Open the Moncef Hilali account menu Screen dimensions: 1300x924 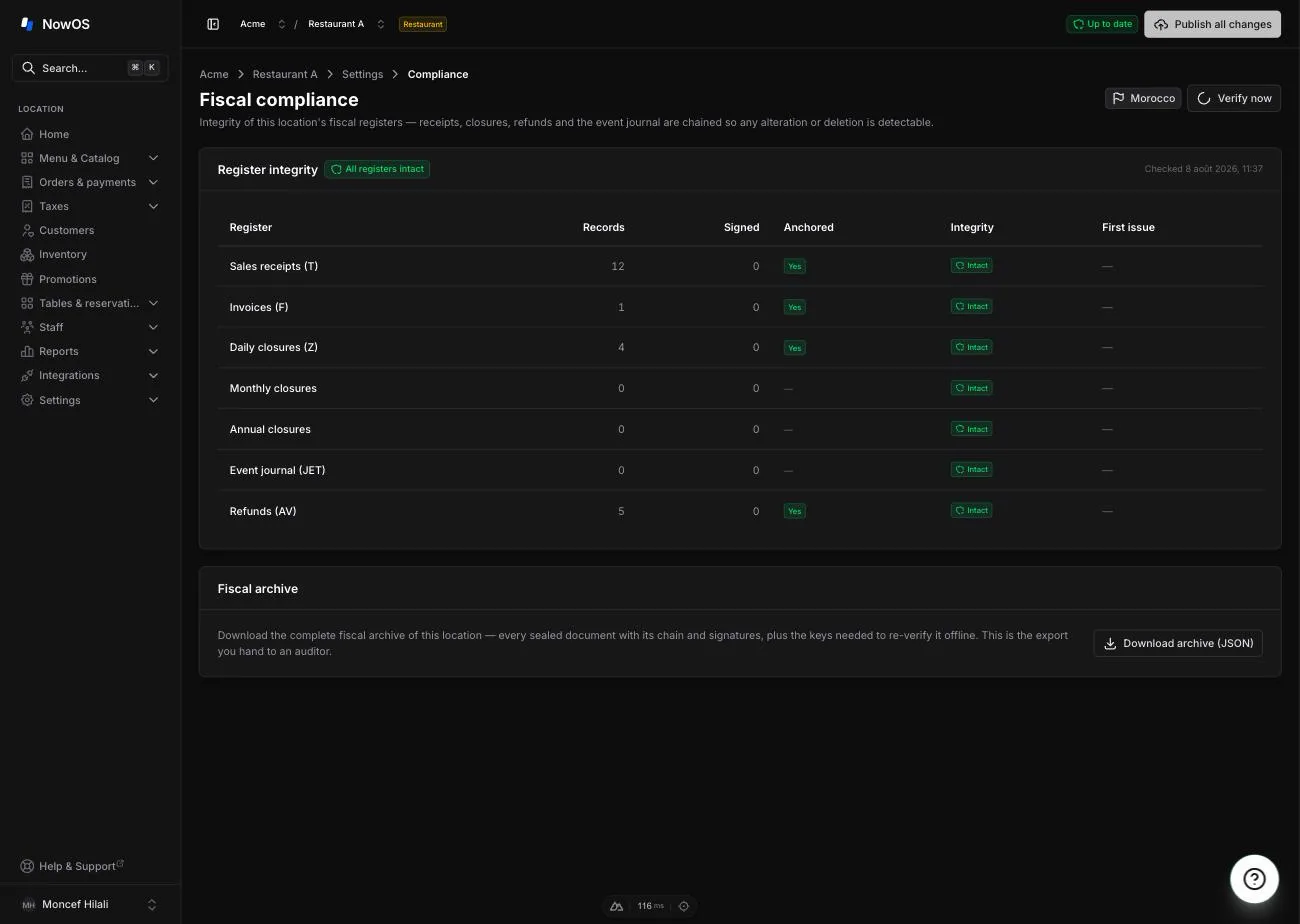tap(90, 905)
